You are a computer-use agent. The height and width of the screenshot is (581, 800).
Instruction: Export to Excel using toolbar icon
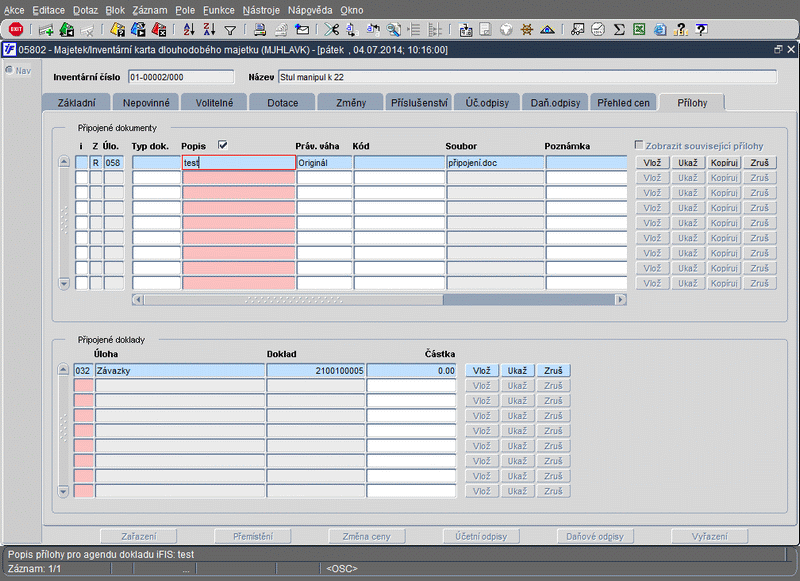click(639, 29)
